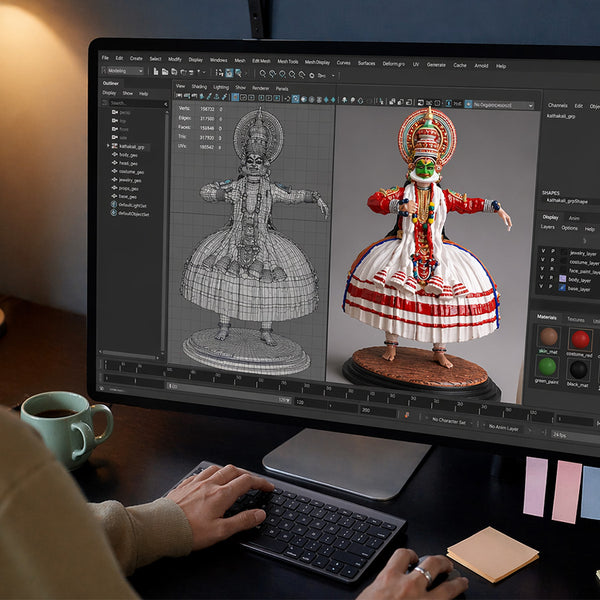Switch to the Anim tab in layer editor
This screenshot has width=600, height=600.
(x=574, y=217)
